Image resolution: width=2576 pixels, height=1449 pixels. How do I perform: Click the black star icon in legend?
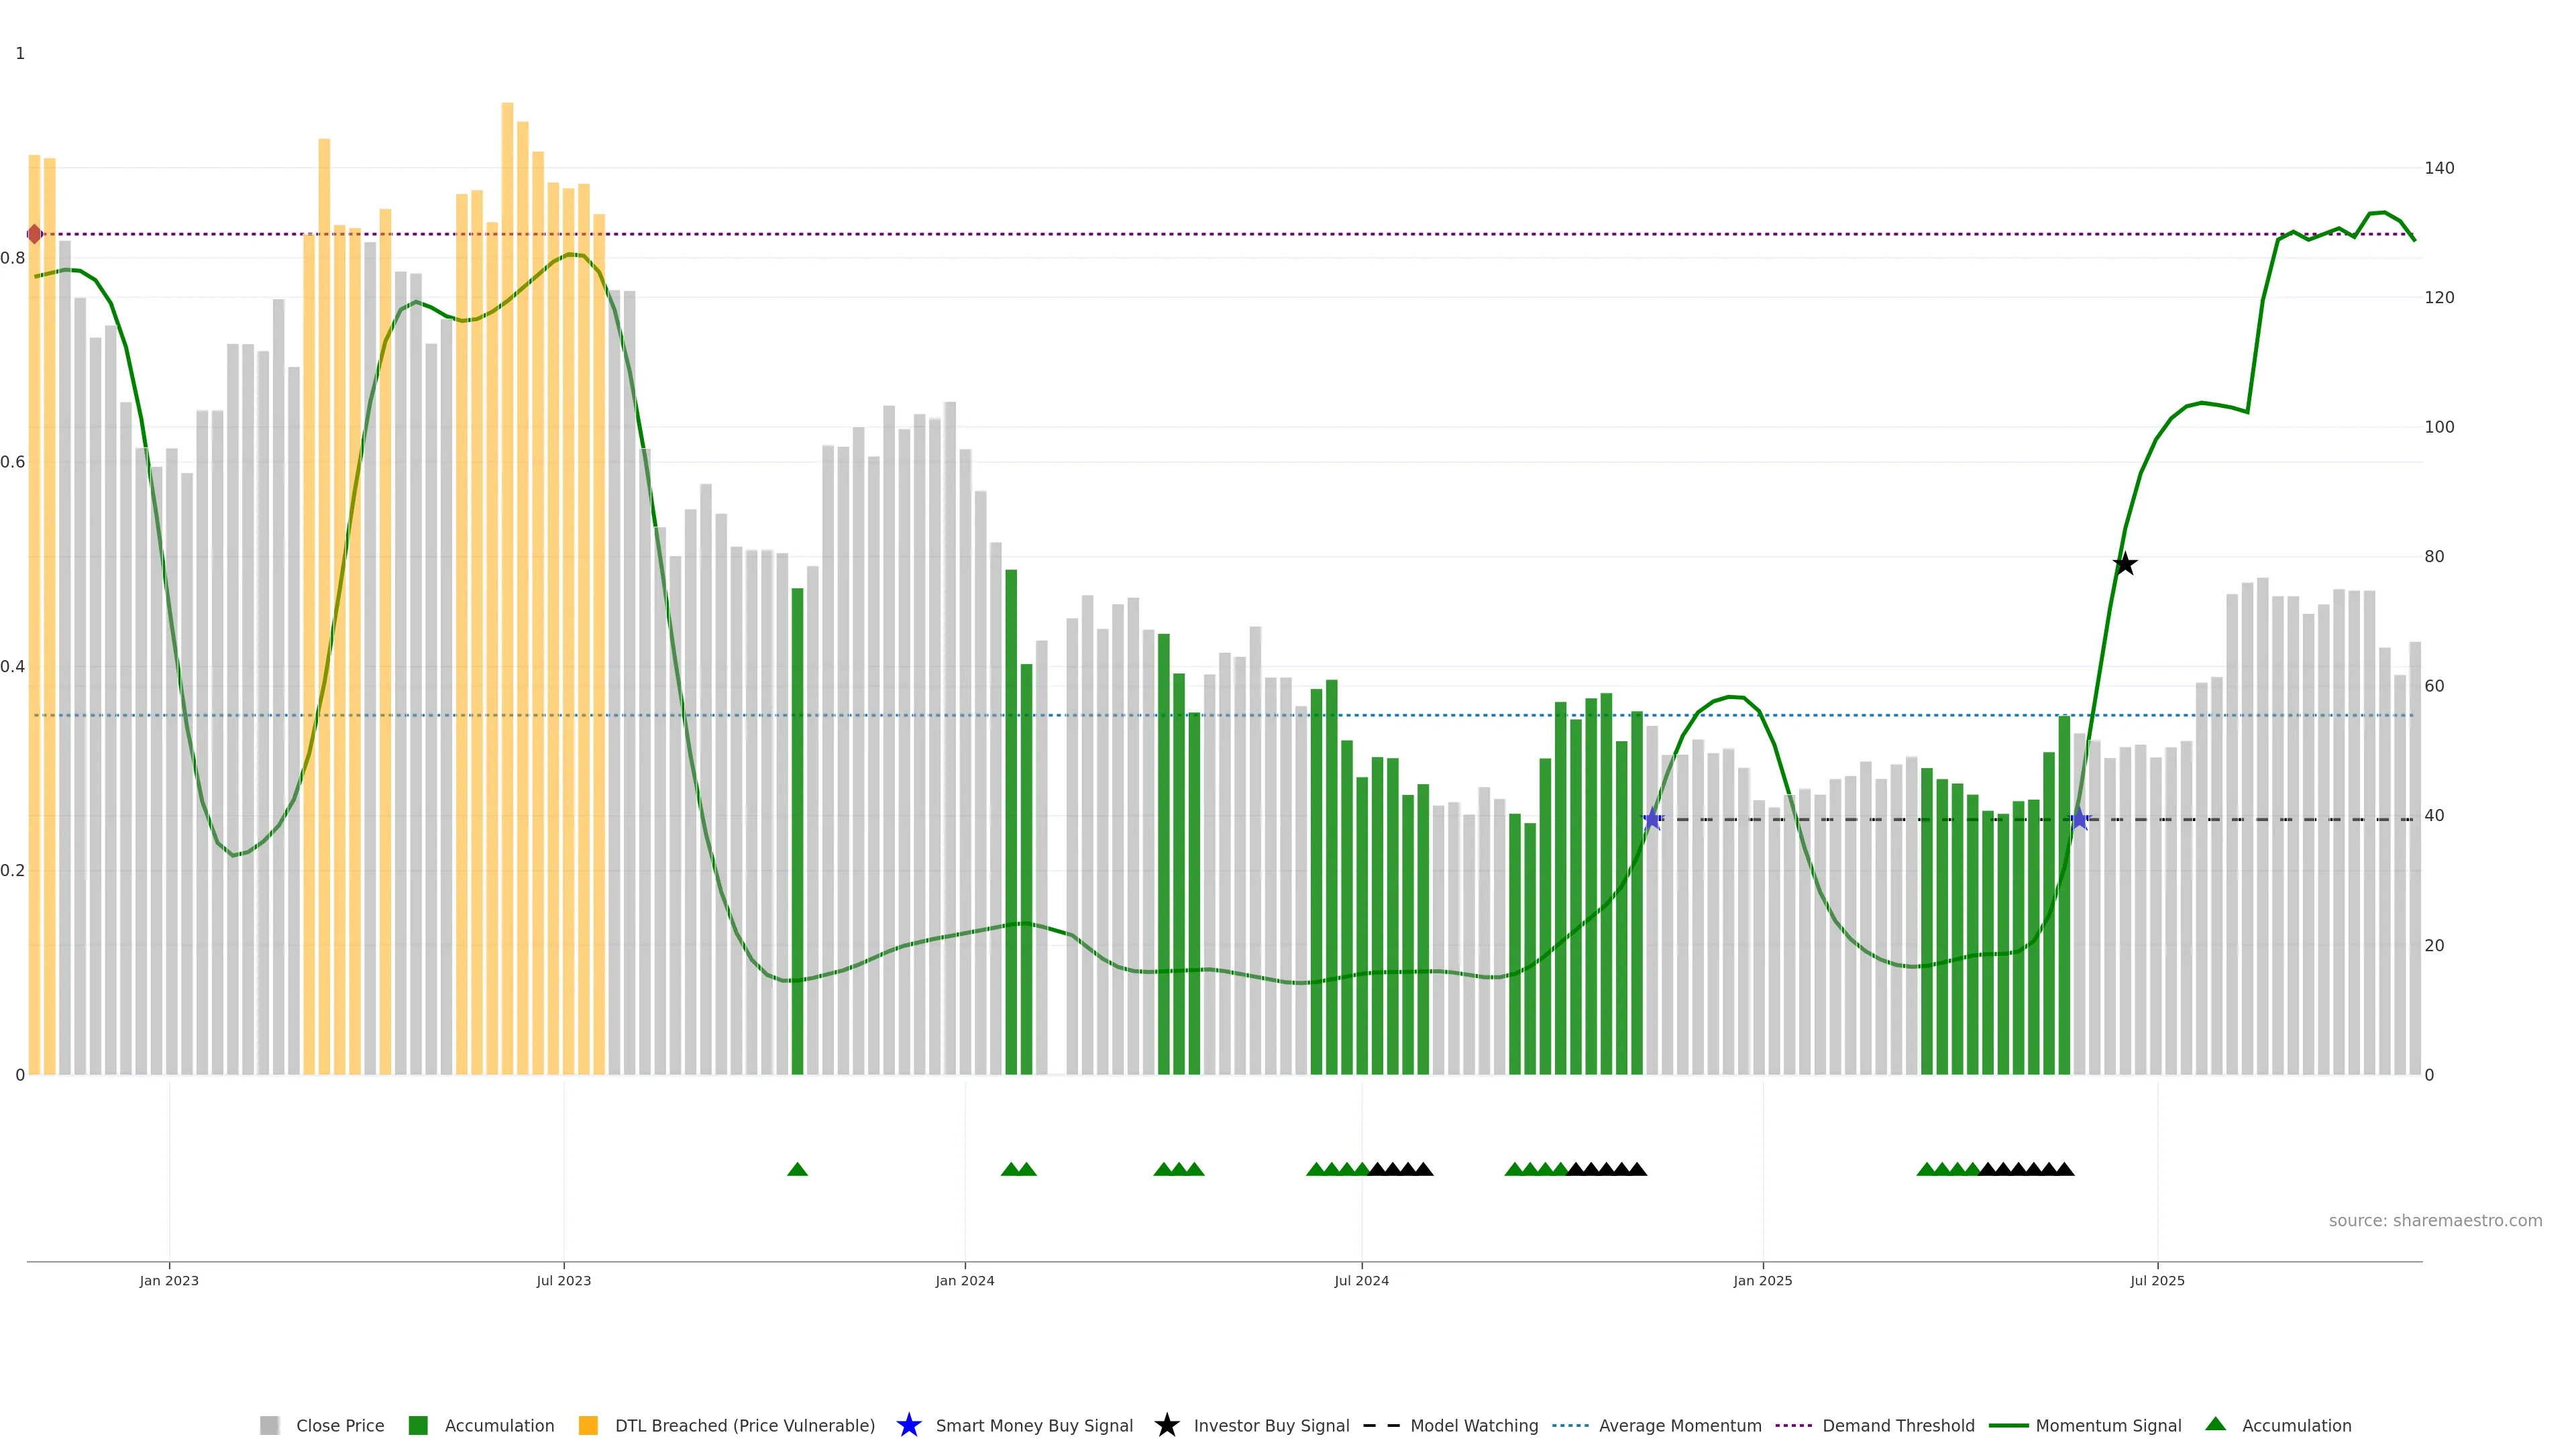[x=1166, y=1425]
